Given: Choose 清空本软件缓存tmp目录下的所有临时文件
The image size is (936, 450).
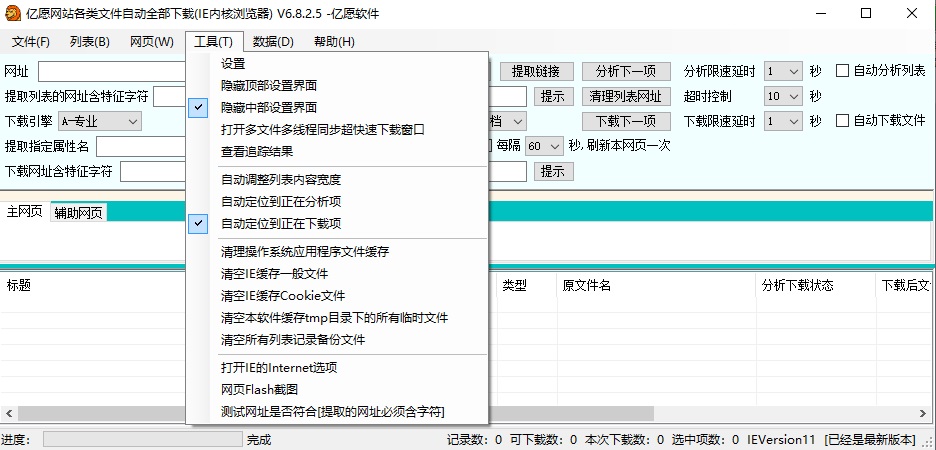Looking at the screenshot, I should coord(337,318).
